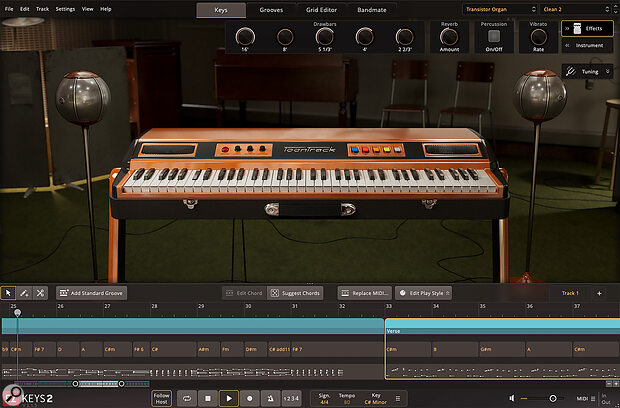
Task: Toggle Follow Host button
Action: coord(161,398)
